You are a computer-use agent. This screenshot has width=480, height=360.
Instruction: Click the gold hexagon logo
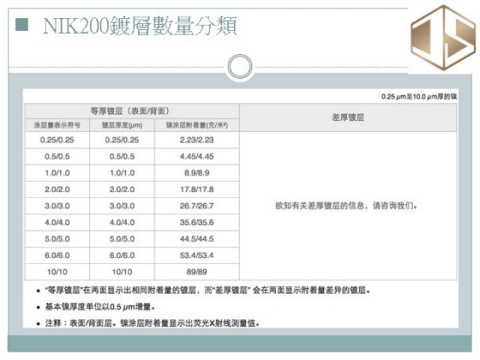pos(443,37)
